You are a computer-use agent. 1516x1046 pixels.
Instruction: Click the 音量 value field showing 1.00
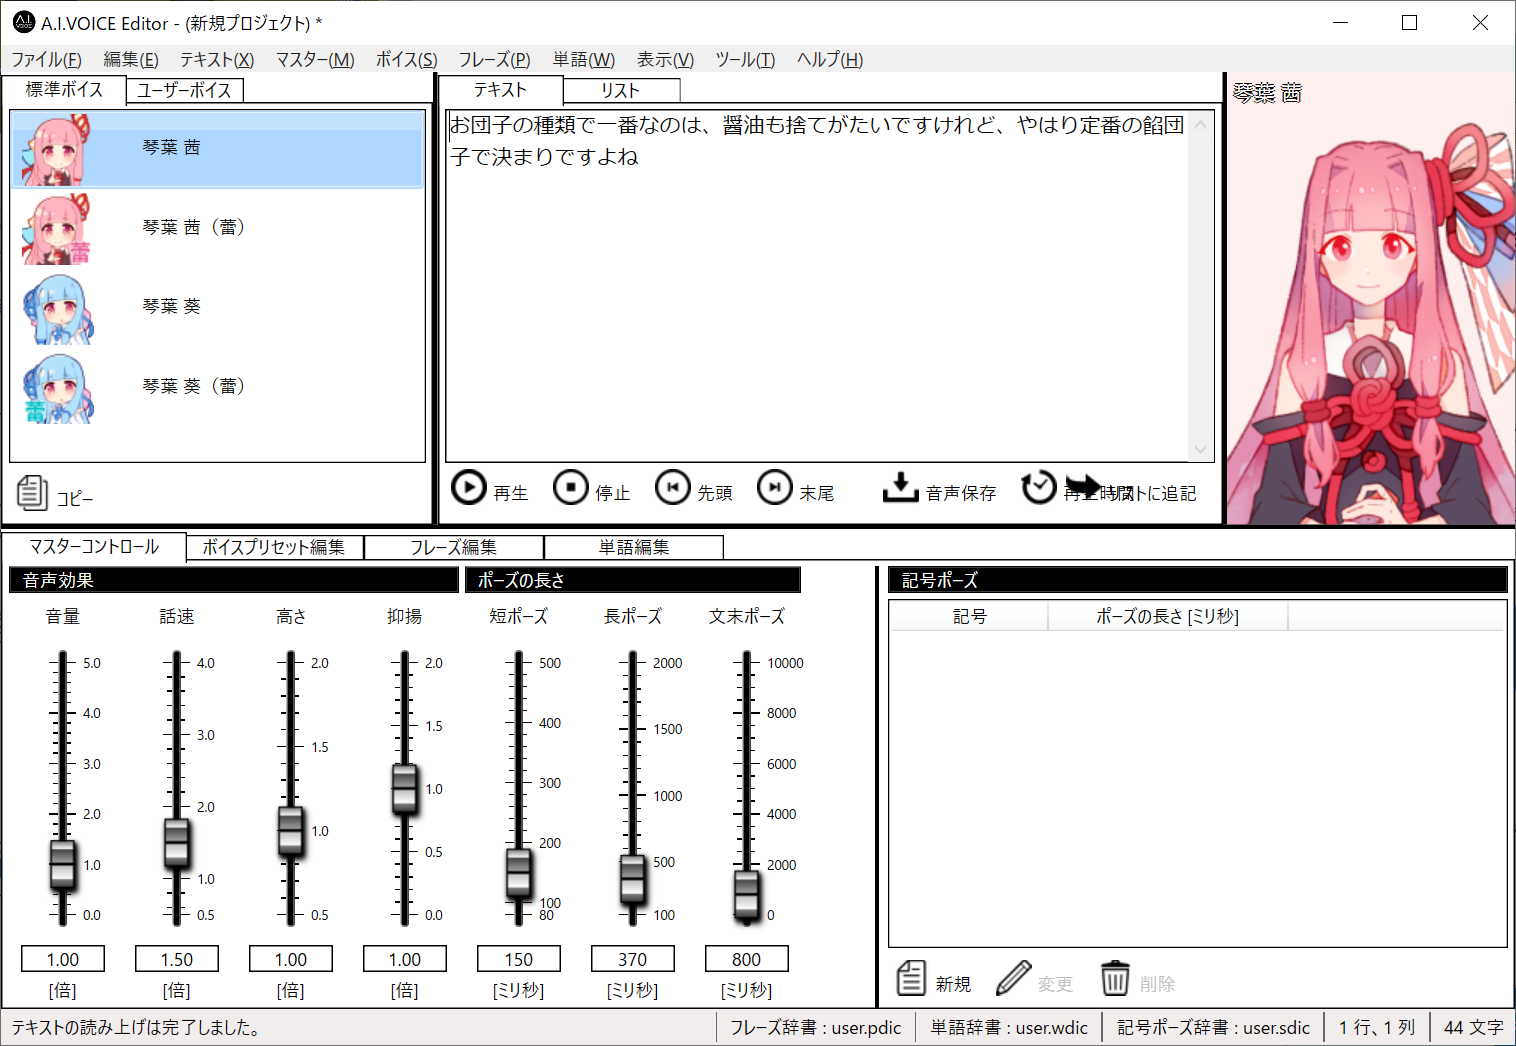pyautogui.click(x=62, y=959)
